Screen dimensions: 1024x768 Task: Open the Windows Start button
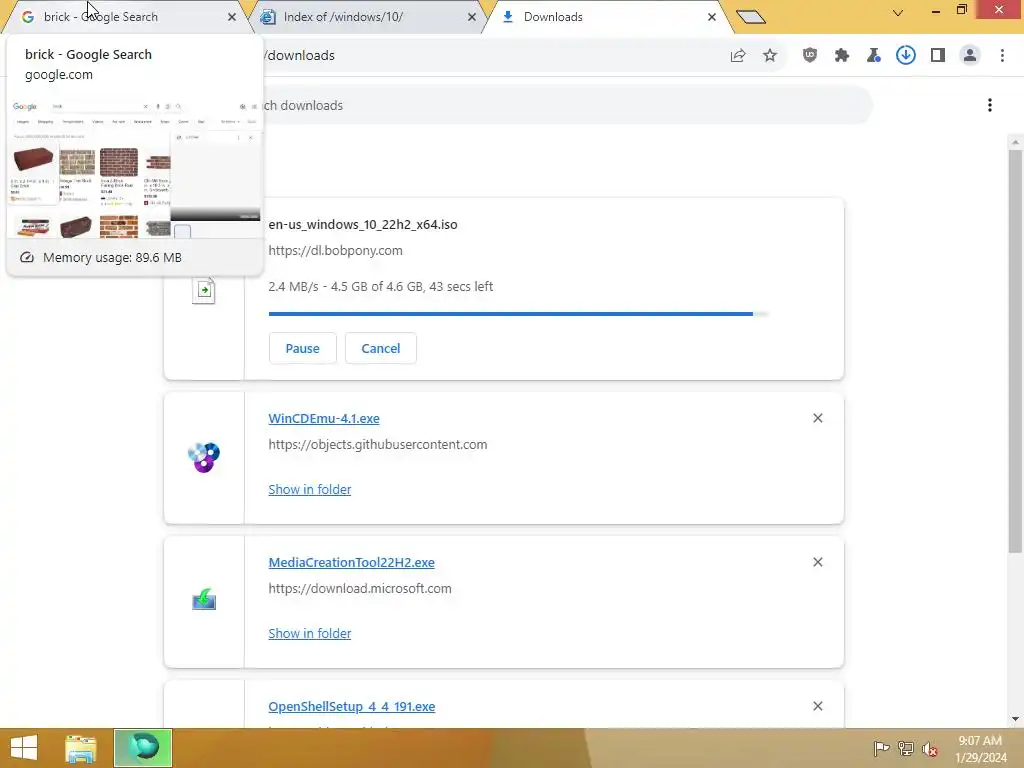point(24,748)
